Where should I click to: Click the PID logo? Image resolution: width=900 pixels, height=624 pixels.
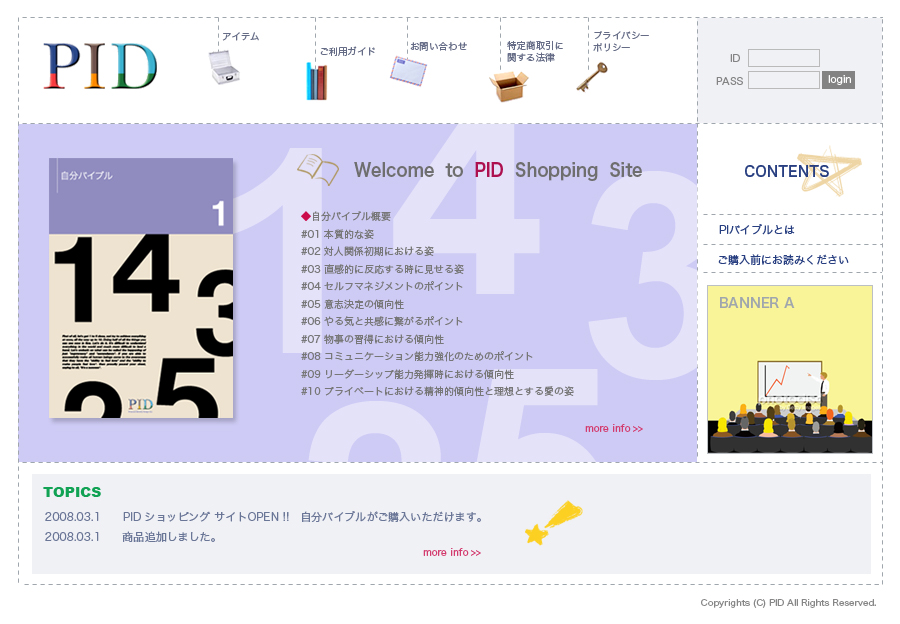pos(100,66)
